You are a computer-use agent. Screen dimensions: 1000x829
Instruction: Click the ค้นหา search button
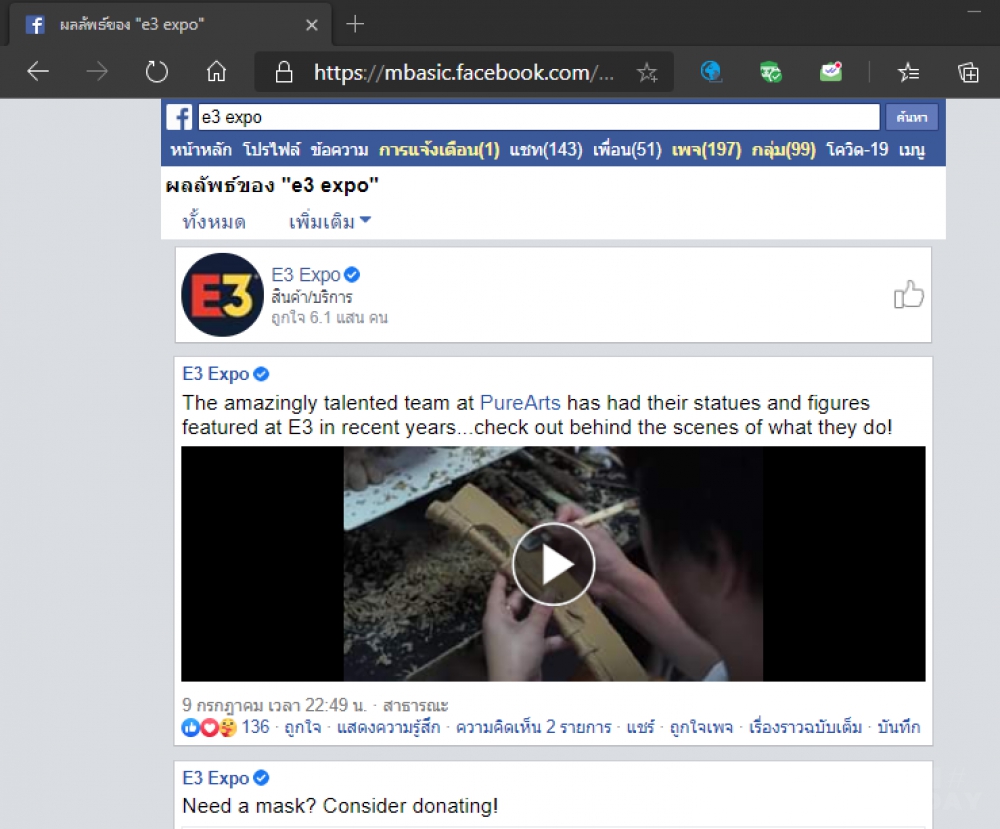(911, 117)
